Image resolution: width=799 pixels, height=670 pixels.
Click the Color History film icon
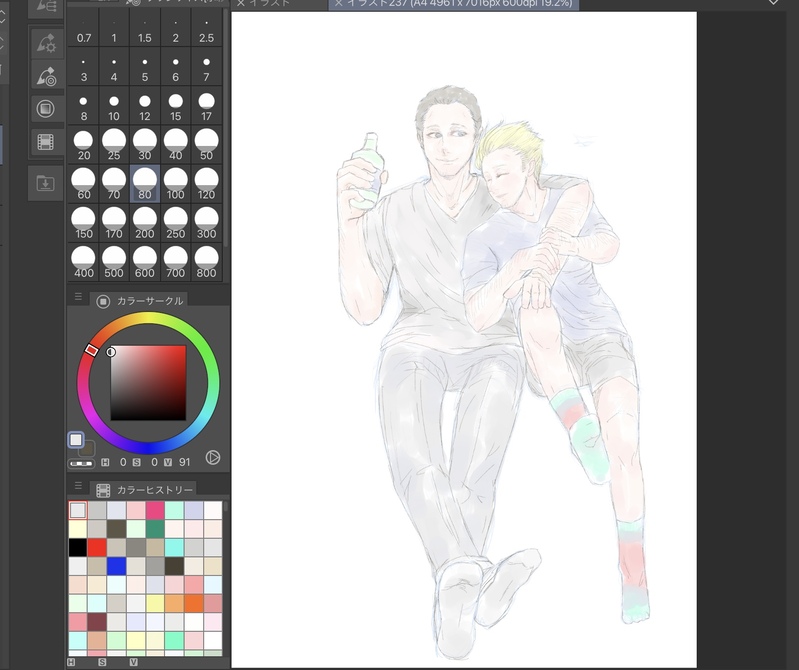pos(103,490)
